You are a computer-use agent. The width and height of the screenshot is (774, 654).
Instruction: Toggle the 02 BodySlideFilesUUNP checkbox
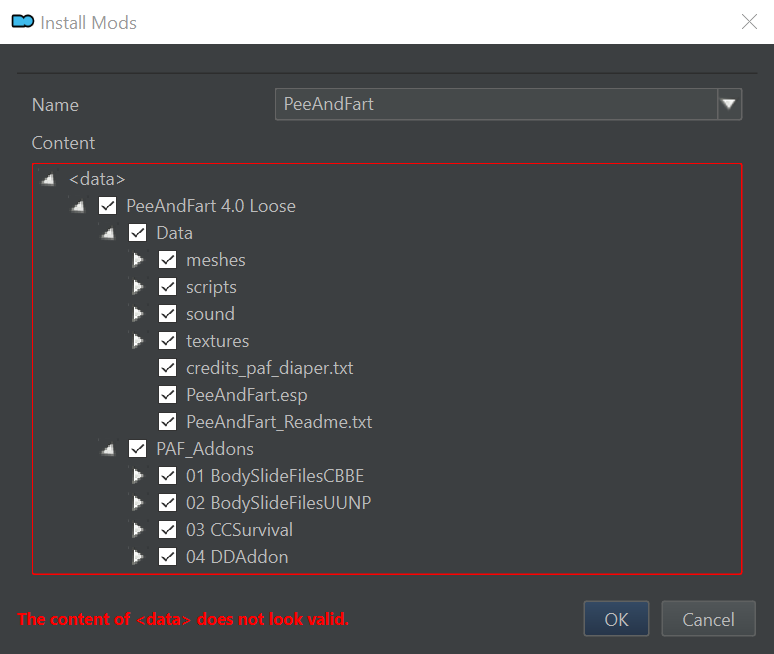[167, 502]
